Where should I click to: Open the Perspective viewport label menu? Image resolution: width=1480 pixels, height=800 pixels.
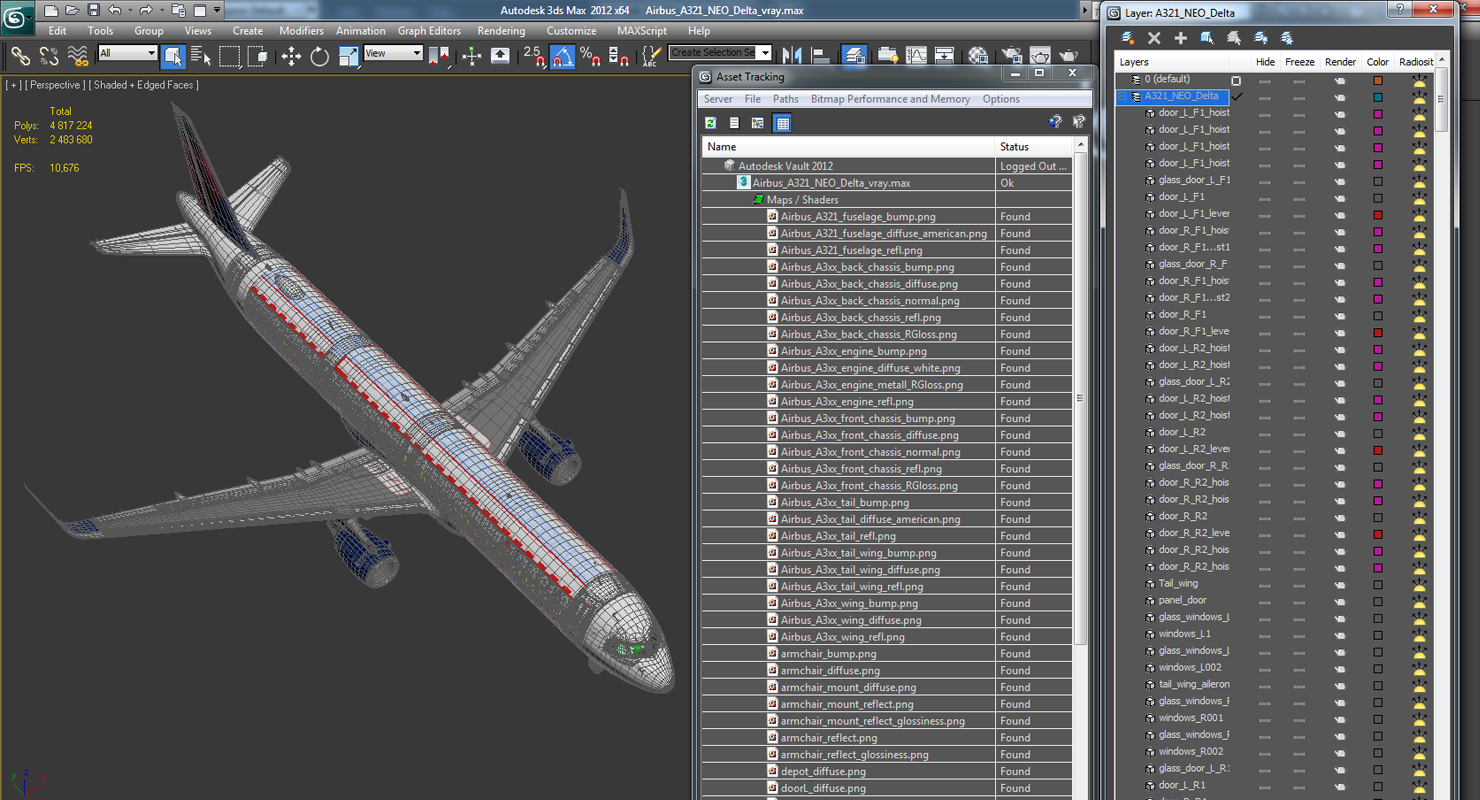click(55, 85)
